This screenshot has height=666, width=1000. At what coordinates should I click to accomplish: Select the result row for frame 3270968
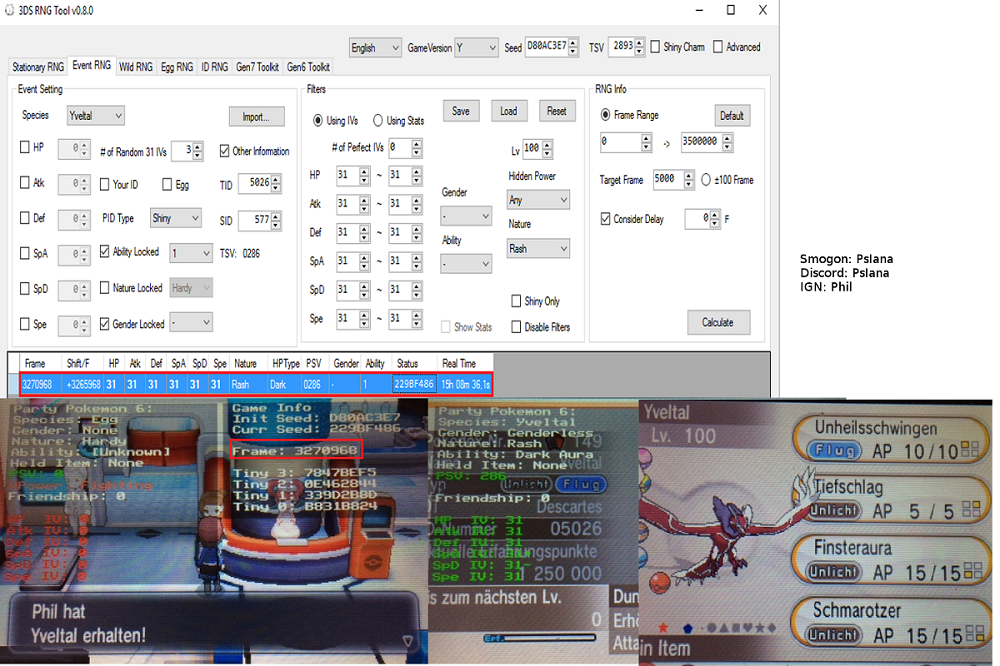click(255, 384)
